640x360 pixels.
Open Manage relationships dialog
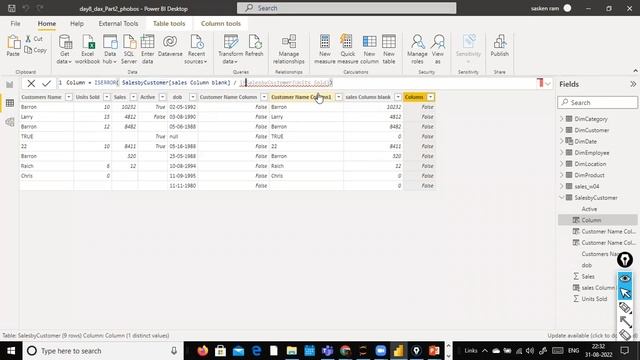tap(289, 49)
